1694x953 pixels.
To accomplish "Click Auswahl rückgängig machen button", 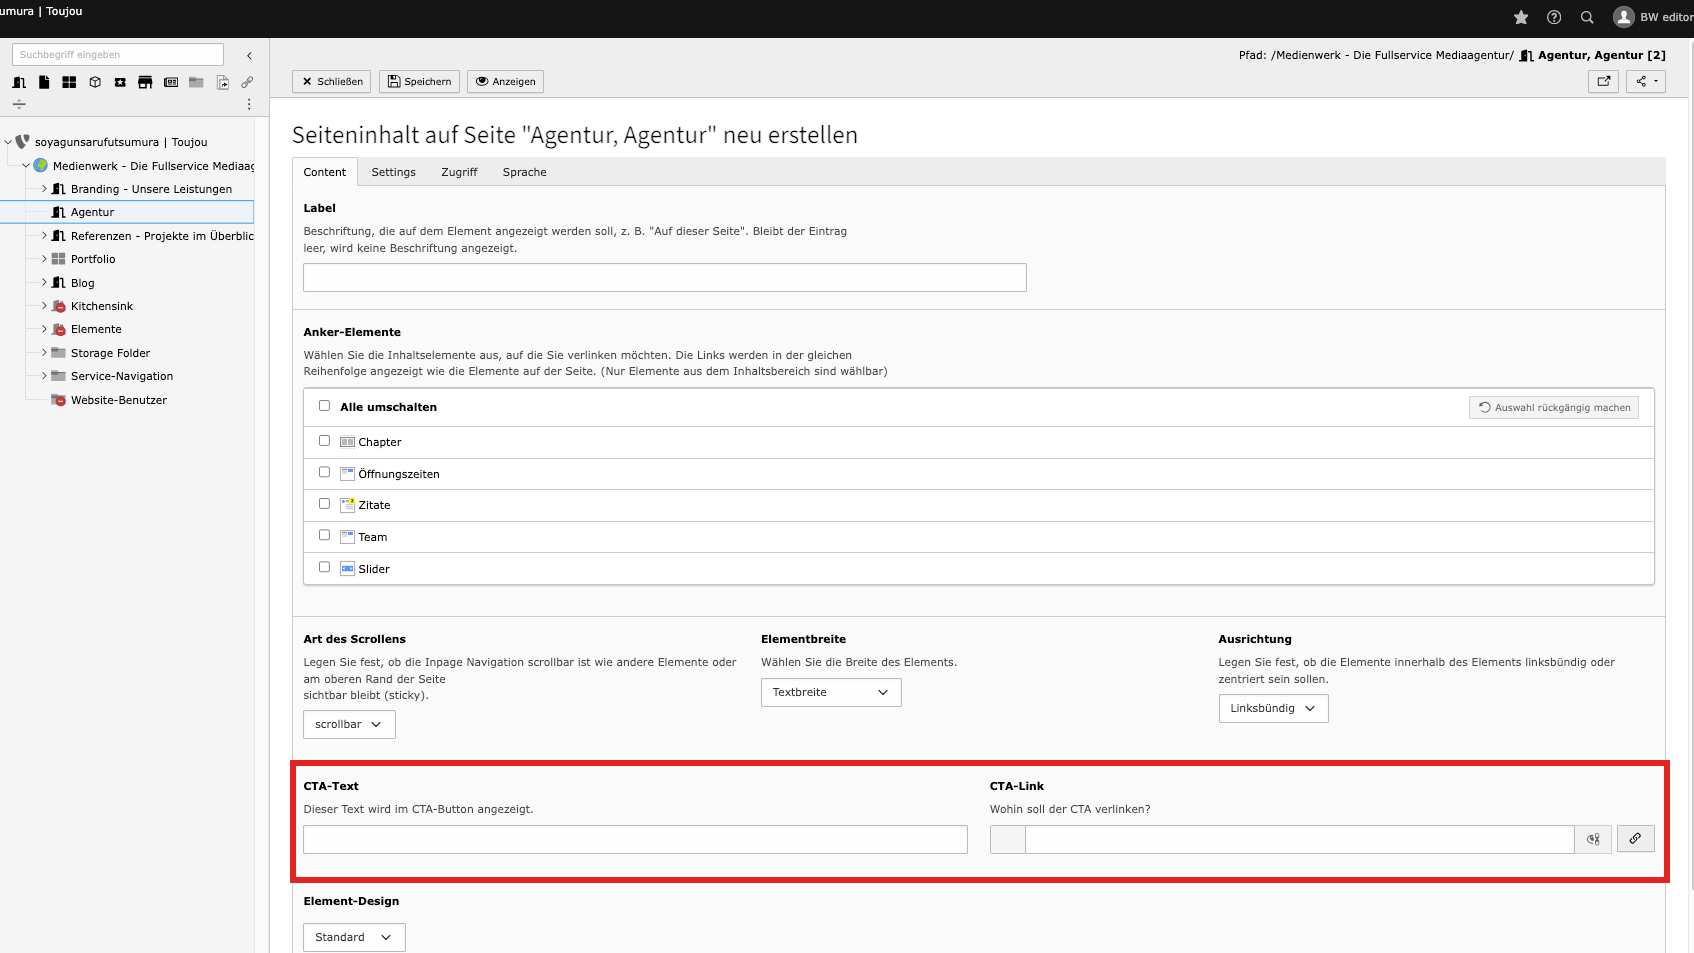I will [x=1554, y=407].
